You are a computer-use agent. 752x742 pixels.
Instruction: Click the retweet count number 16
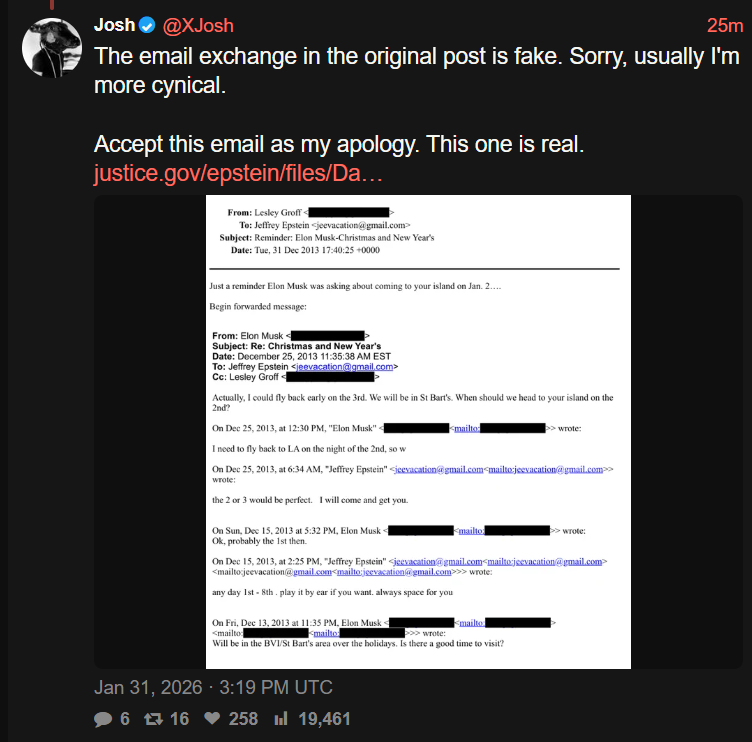tap(180, 719)
